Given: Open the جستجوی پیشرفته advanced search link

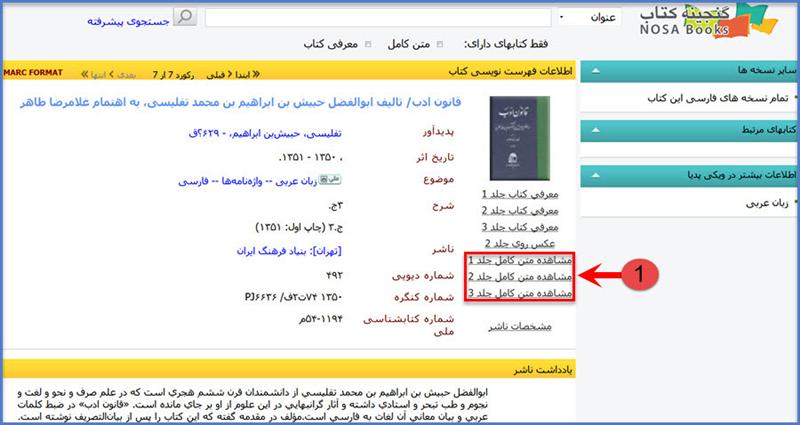Looking at the screenshot, I should [126, 18].
